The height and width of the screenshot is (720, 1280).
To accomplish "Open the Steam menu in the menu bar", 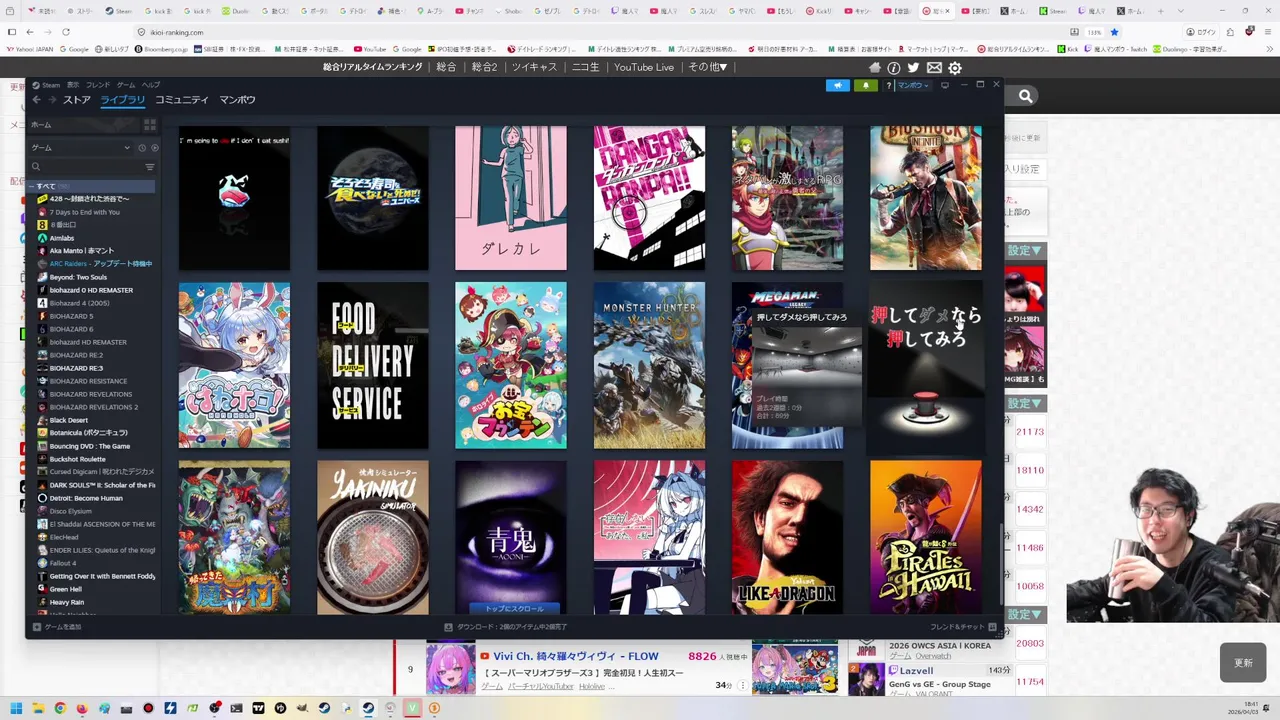I will pyautogui.click(x=50, y=85).
